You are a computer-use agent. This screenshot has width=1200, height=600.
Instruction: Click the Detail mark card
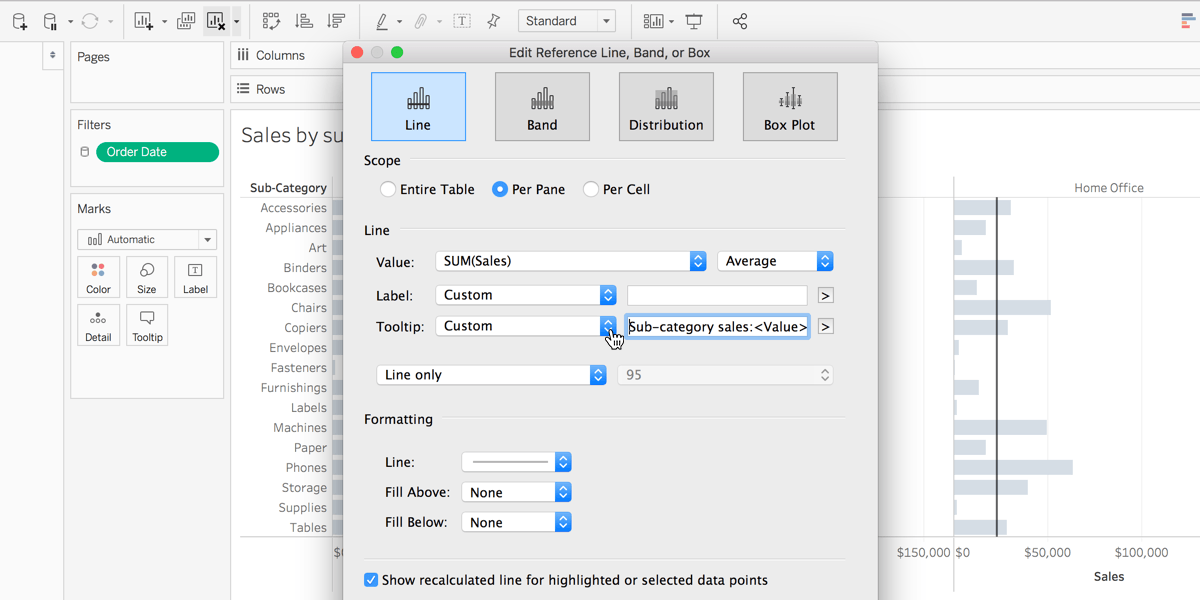pyautogui.click(x=98, y=326)
